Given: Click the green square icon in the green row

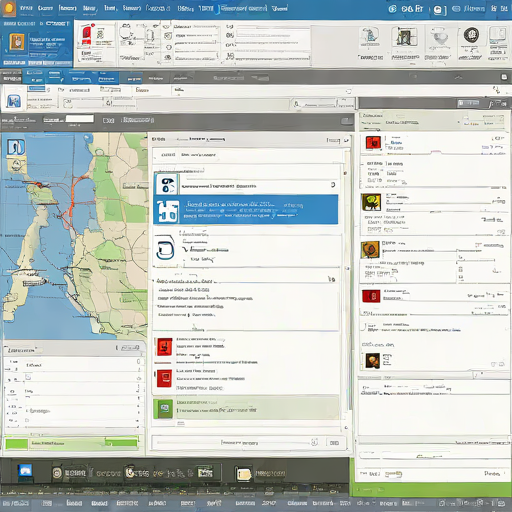Looking at the screenshot, I should coord(163,409).
